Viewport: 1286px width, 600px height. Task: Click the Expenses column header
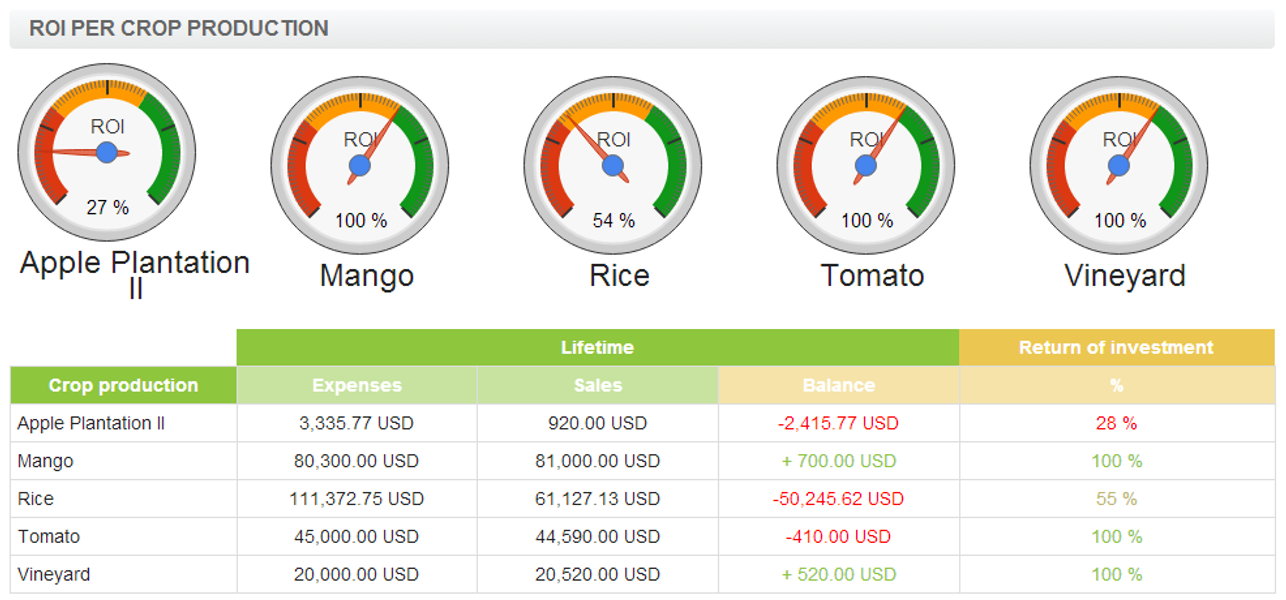(x=357, y=386)
